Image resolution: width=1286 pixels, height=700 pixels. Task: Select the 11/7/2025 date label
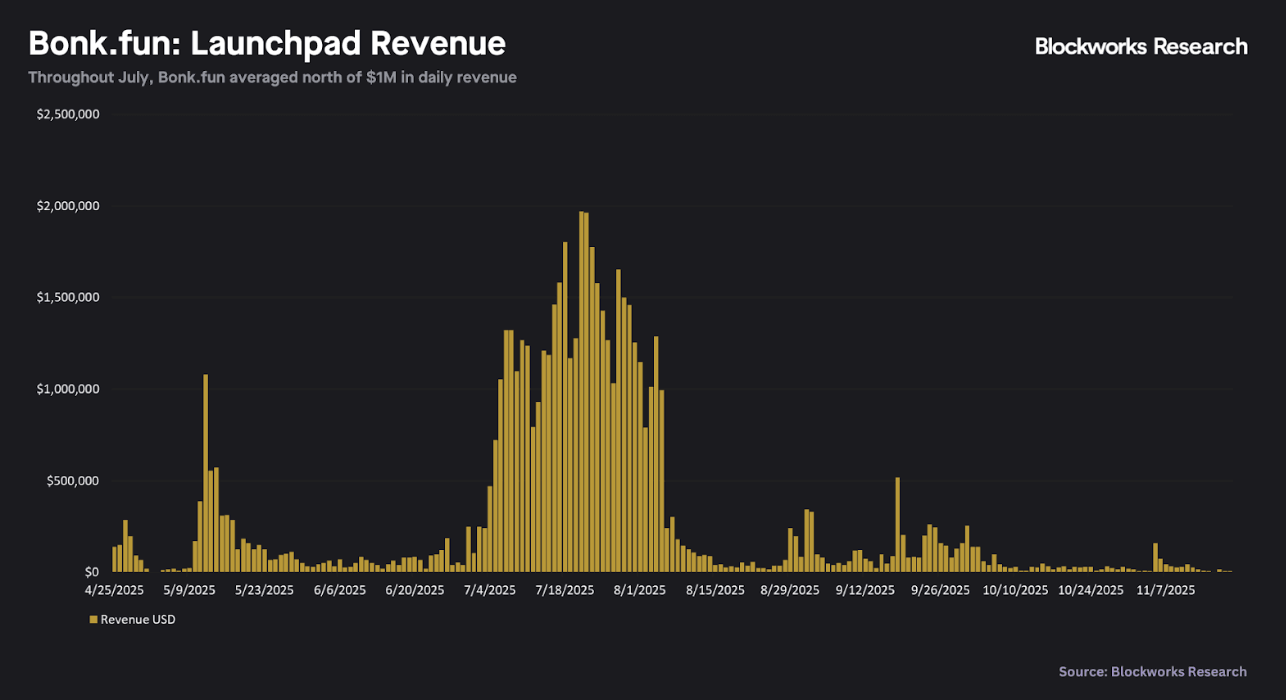(x=1167, y=590)
